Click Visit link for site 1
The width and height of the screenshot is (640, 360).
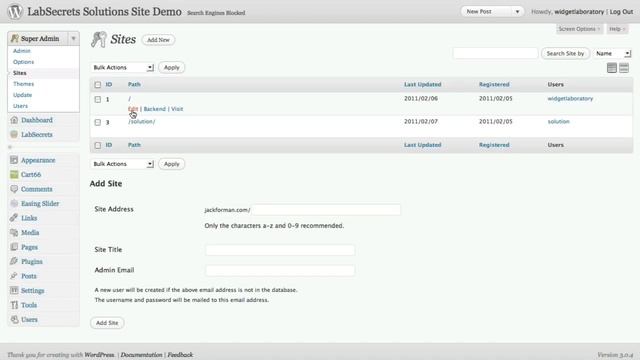click(x=177, y=109)
